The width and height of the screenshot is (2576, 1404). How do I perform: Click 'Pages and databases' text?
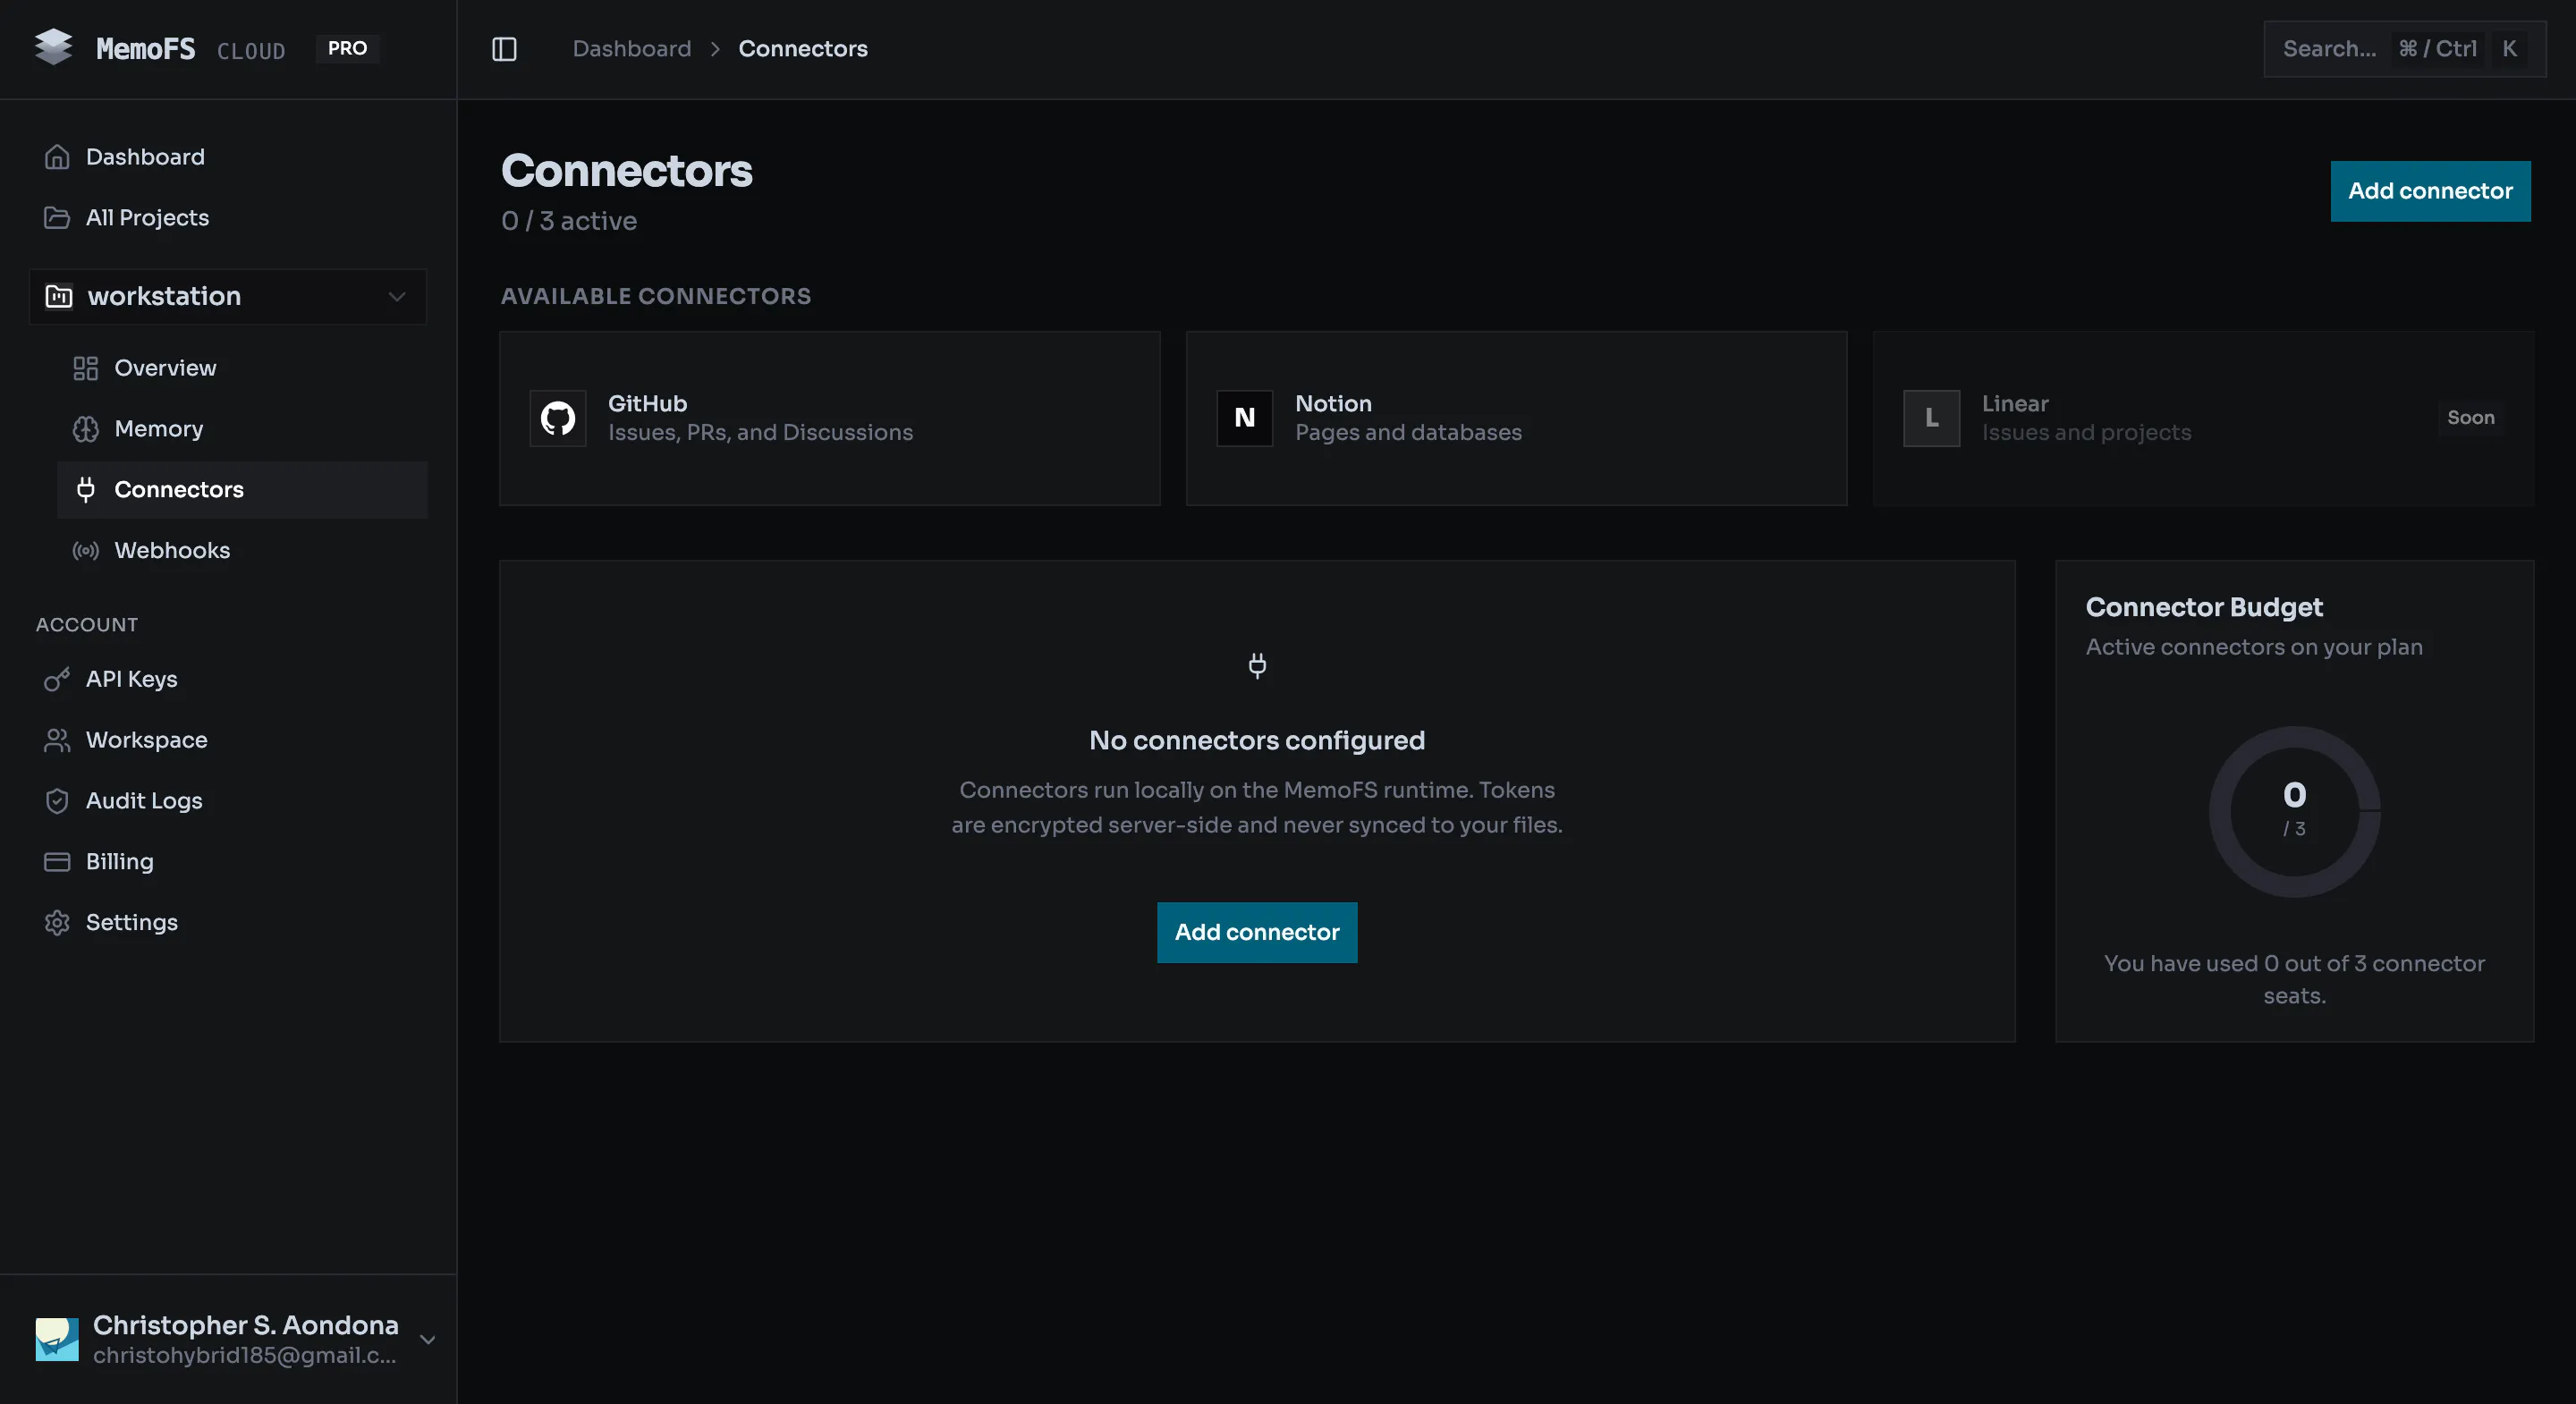click(x=1408, y=433)
